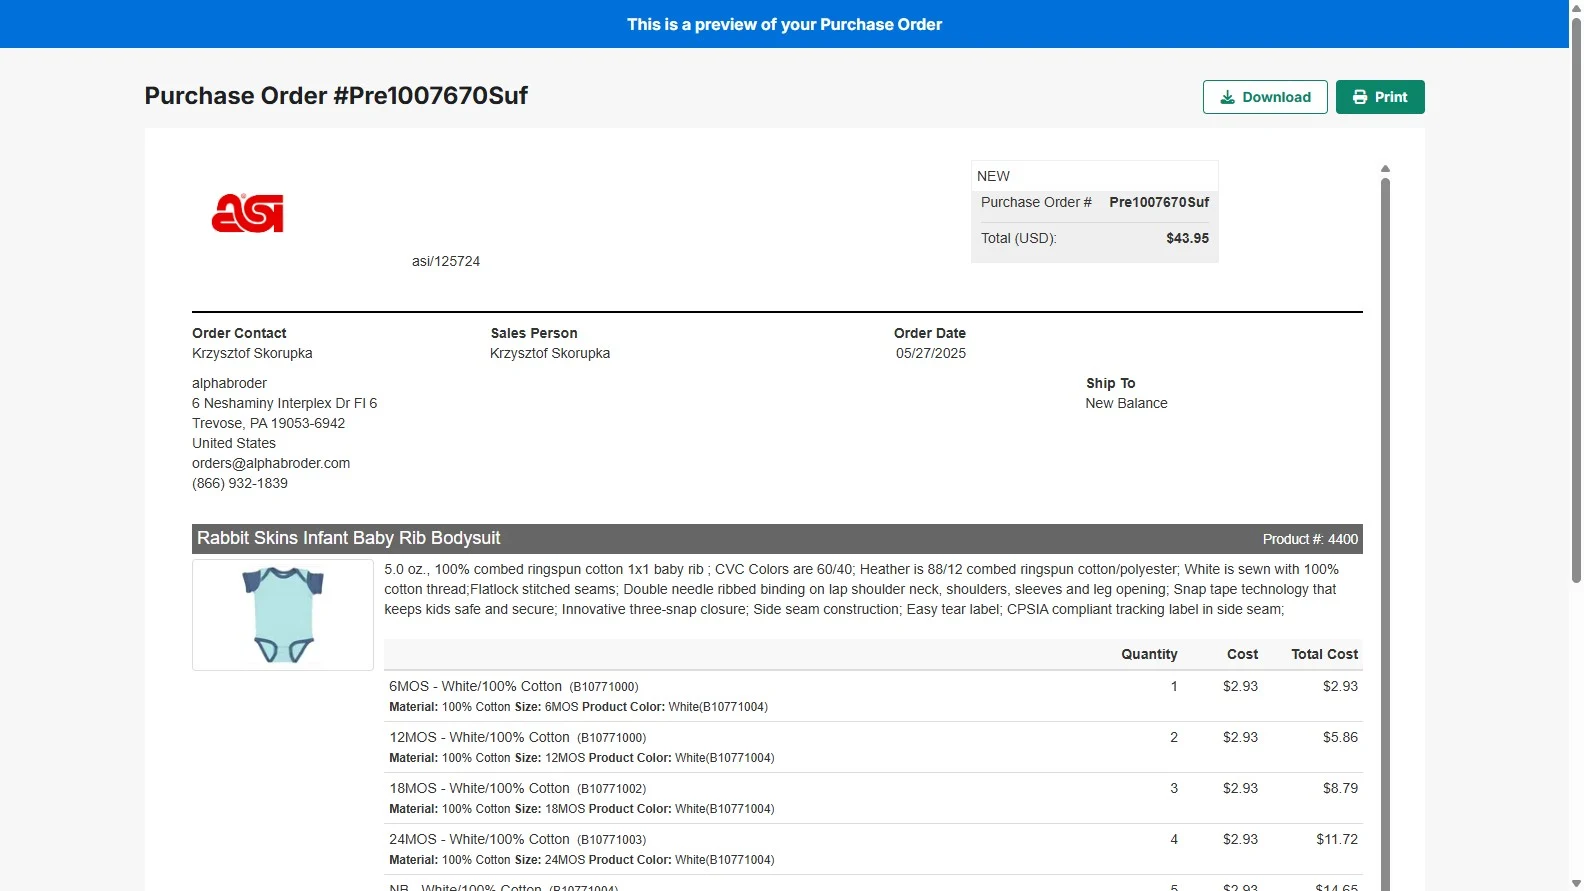
Task: Click the 12MOS - White/100% Cotton row
Action: pyautogui.click(x=873, y=747)
